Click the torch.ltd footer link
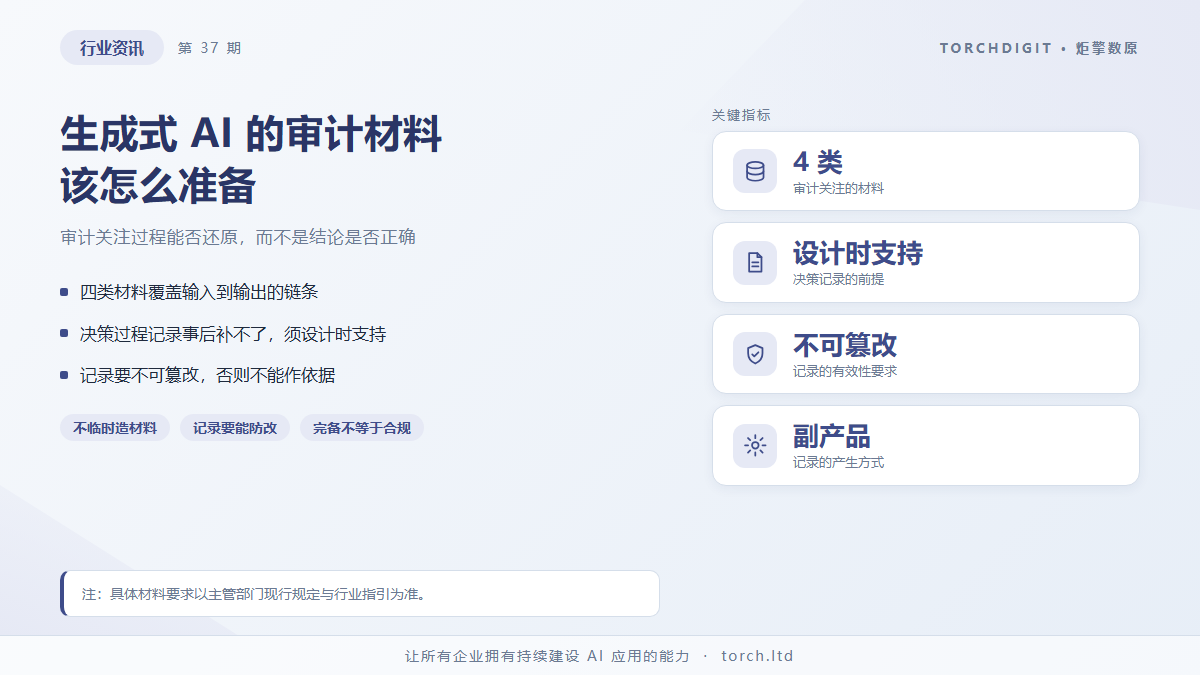 click(x=757, y=656)
